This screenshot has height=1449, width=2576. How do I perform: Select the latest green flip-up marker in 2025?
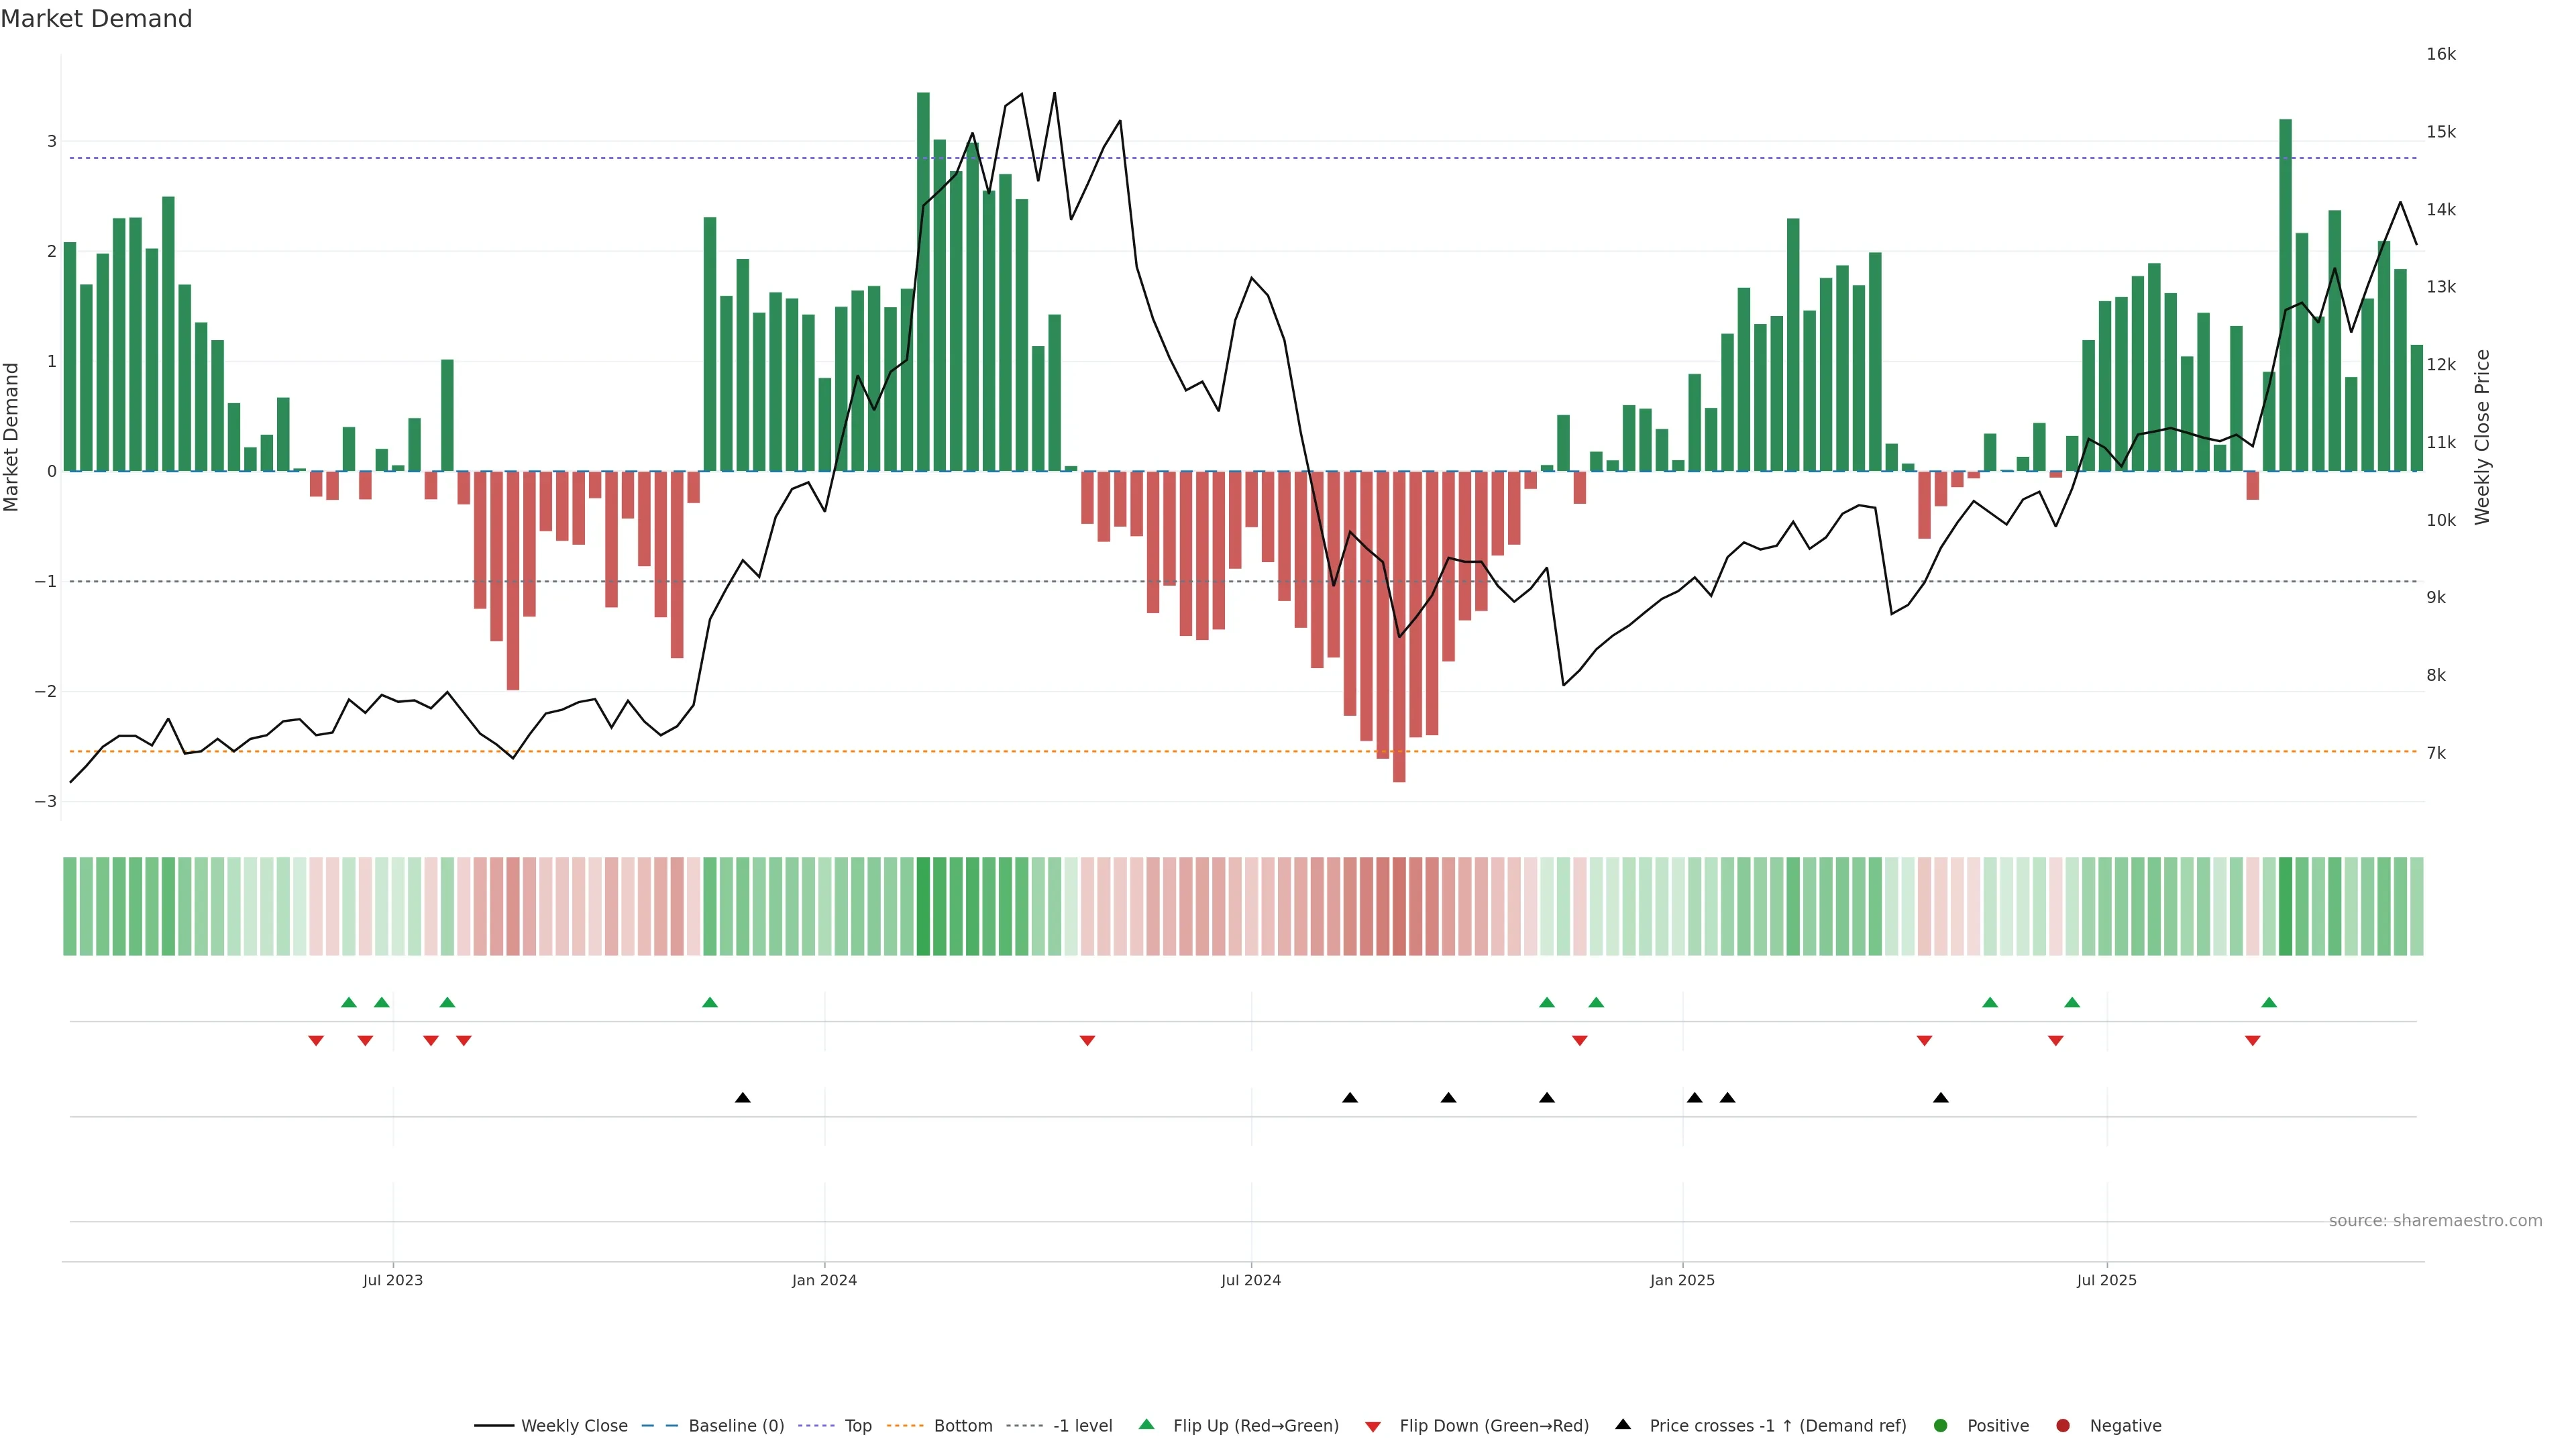(2269, 1002)
